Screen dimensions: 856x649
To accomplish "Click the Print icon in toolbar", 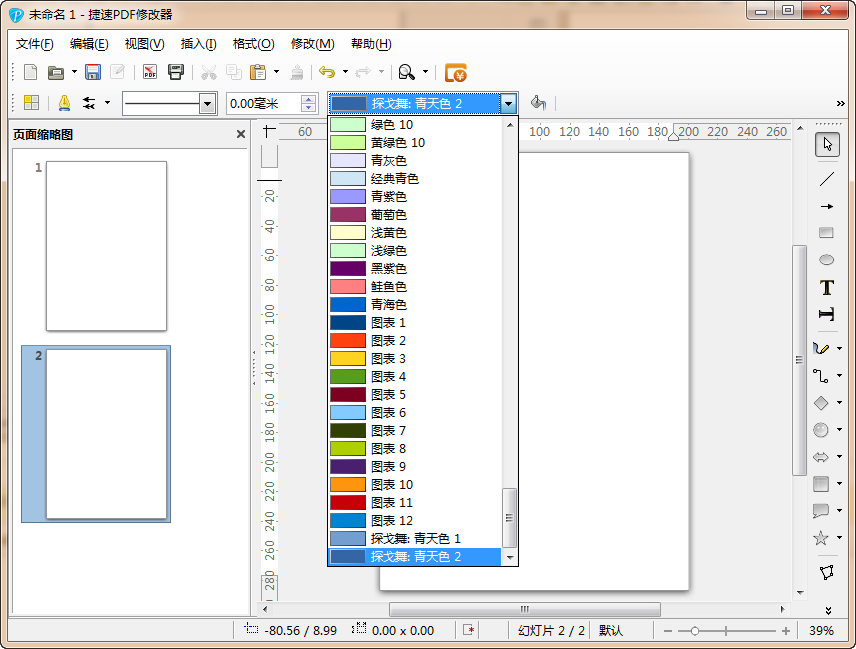I will [176, 72].
